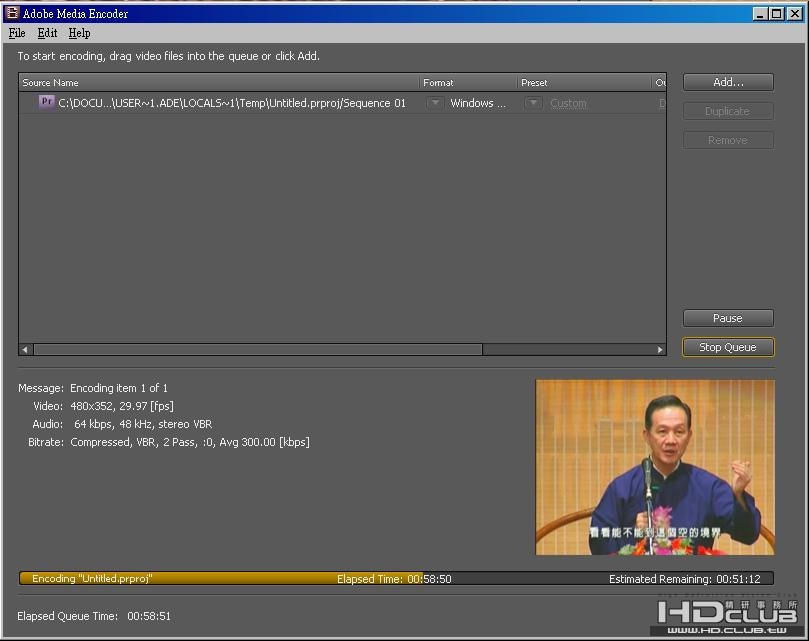The image size is (809, 641).
Task: Click the encoding preview thumbnail
Action: click(x=655, y=467)
